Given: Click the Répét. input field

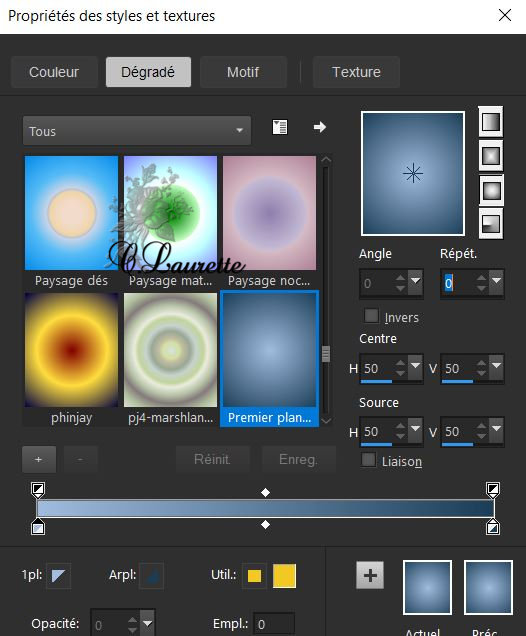Looking at the screenshot, I should pyautogui.click(x=458, y=283).
